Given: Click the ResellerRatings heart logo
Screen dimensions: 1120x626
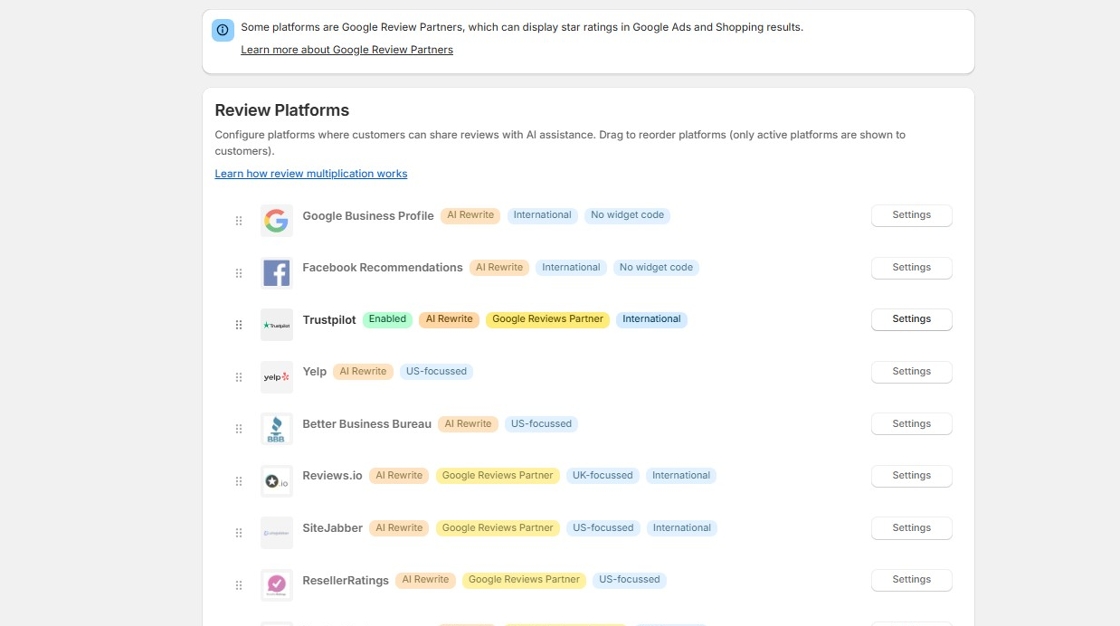Looking at the screenshot, I should coord(276,583).
